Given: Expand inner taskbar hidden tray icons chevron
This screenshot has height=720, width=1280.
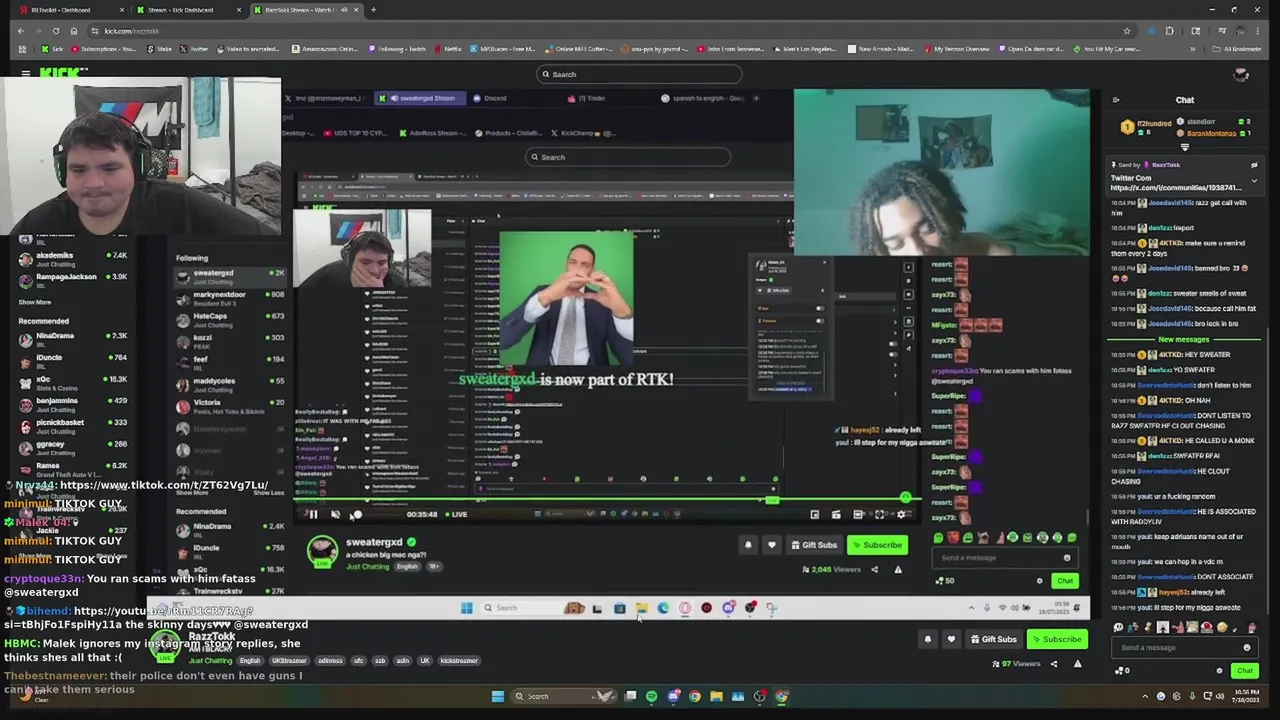Looking at the screenshot, I should (971, 608).
